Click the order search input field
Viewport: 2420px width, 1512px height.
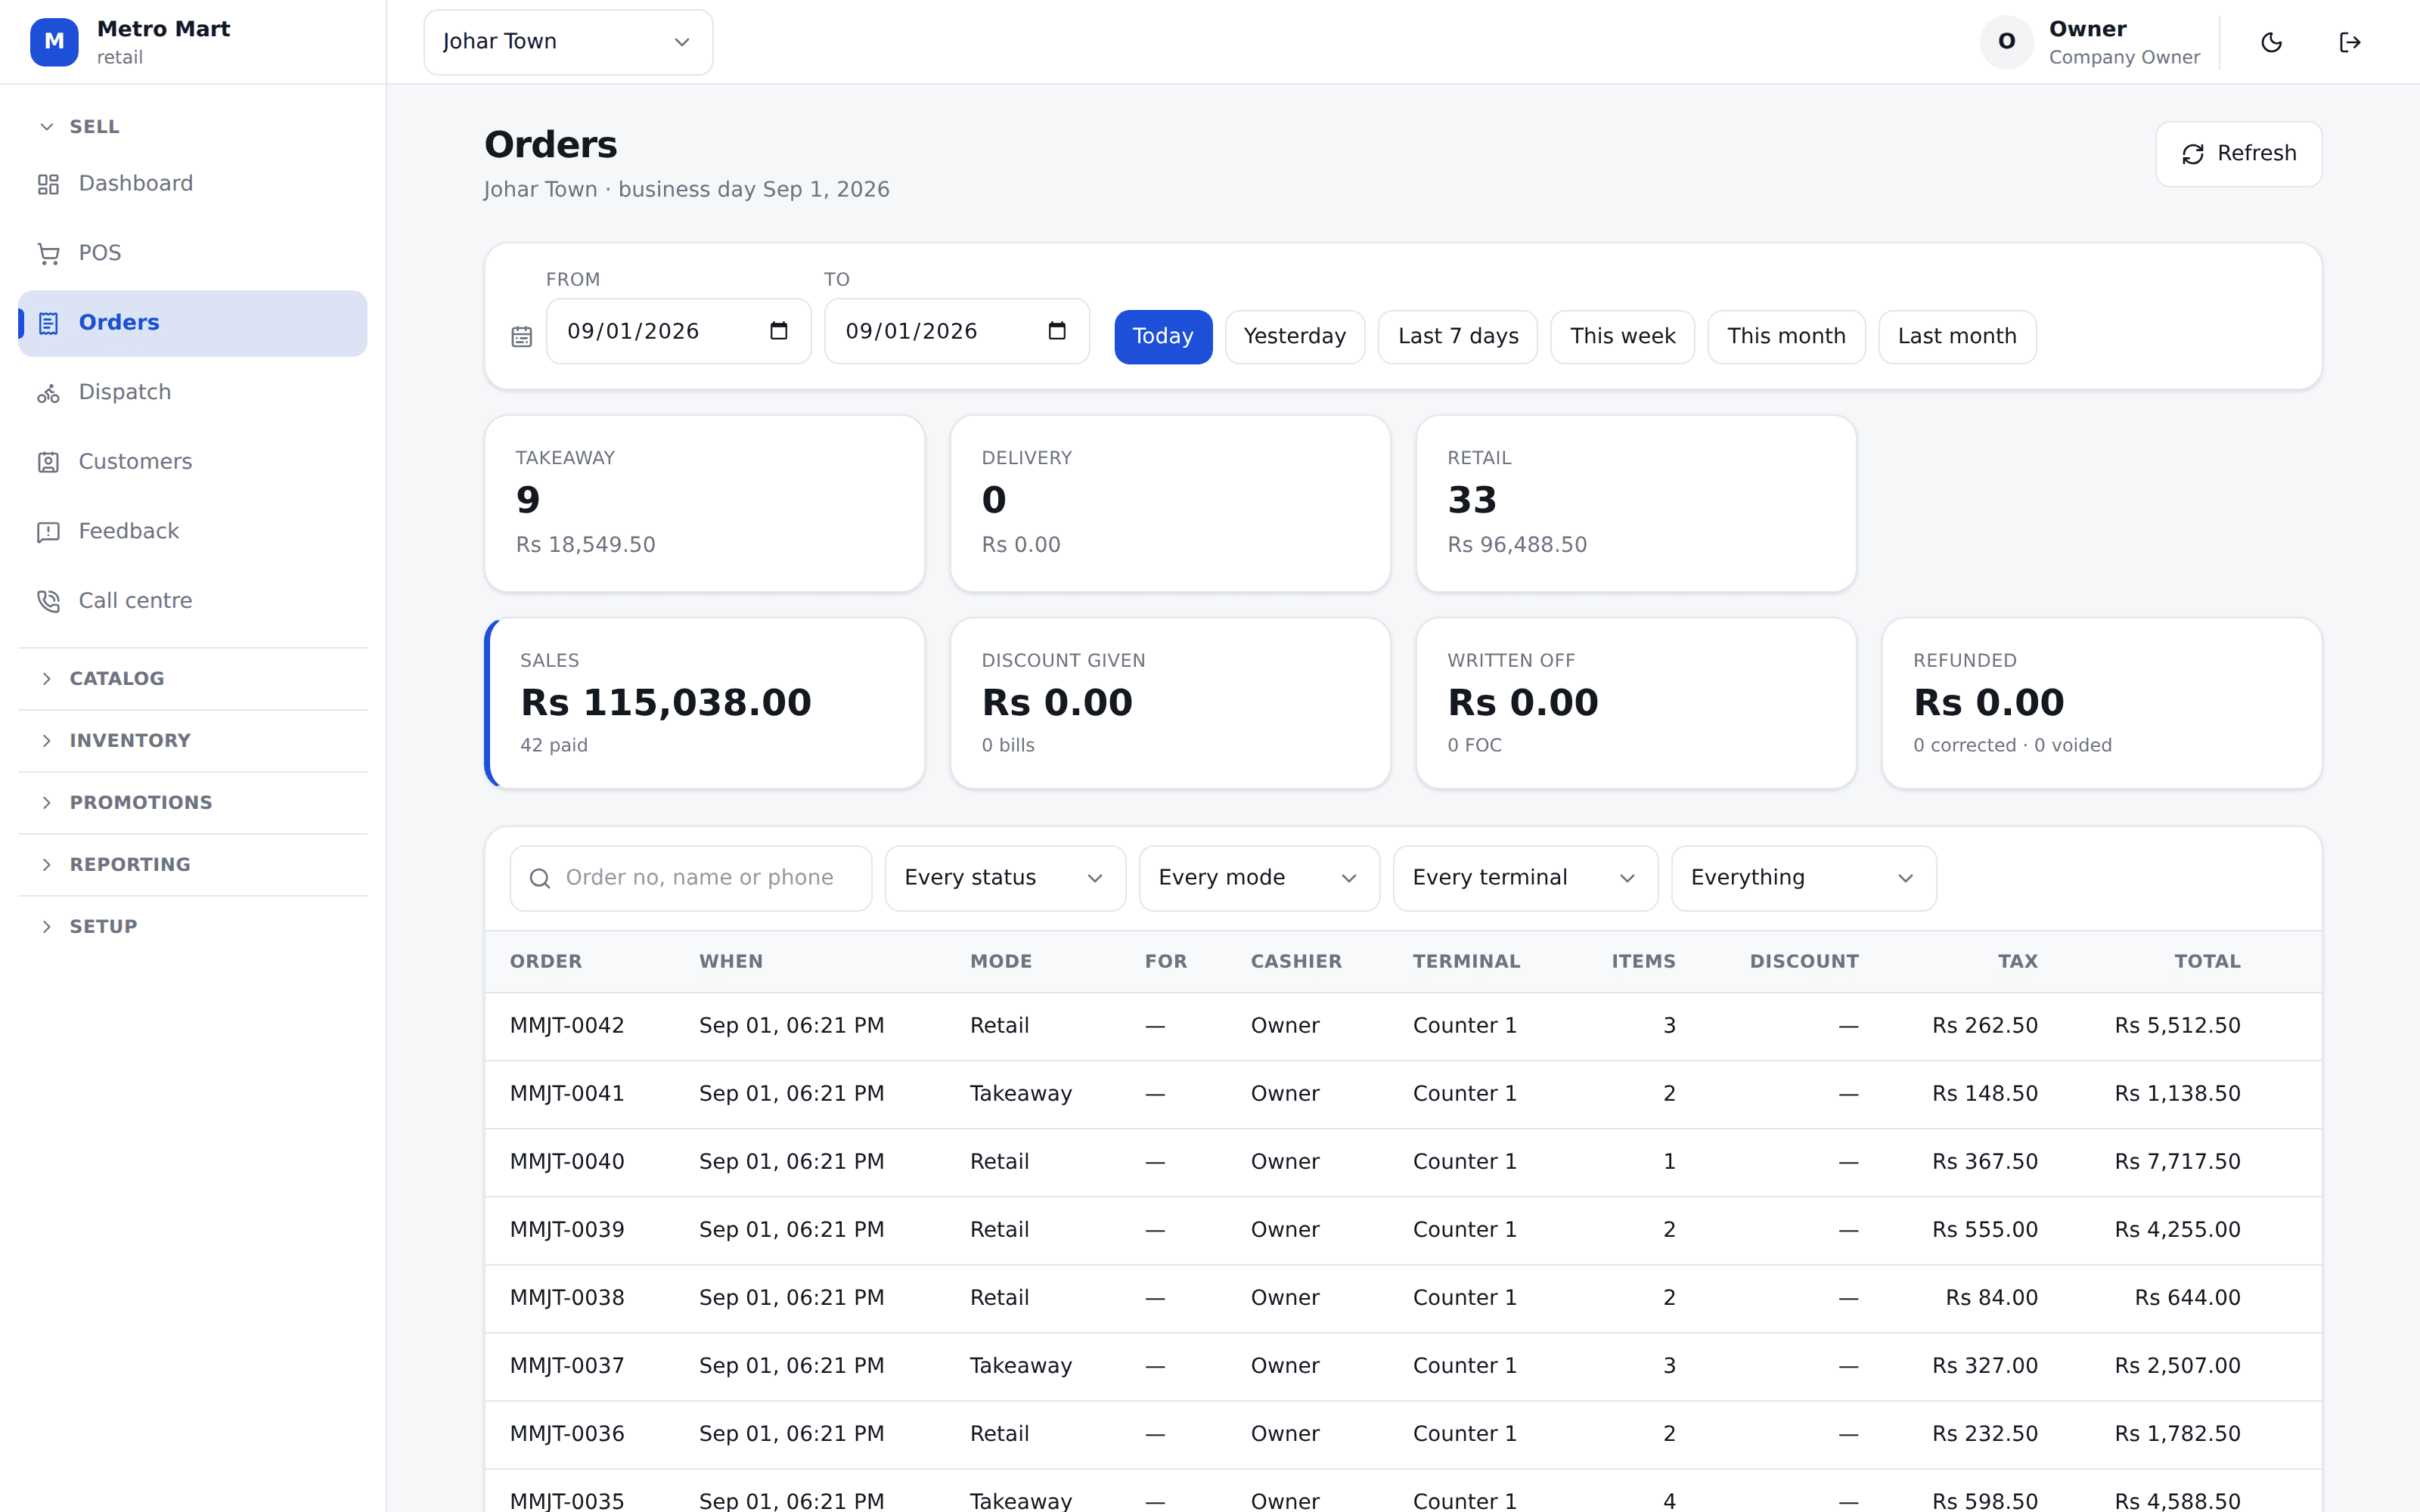(691, 878)
